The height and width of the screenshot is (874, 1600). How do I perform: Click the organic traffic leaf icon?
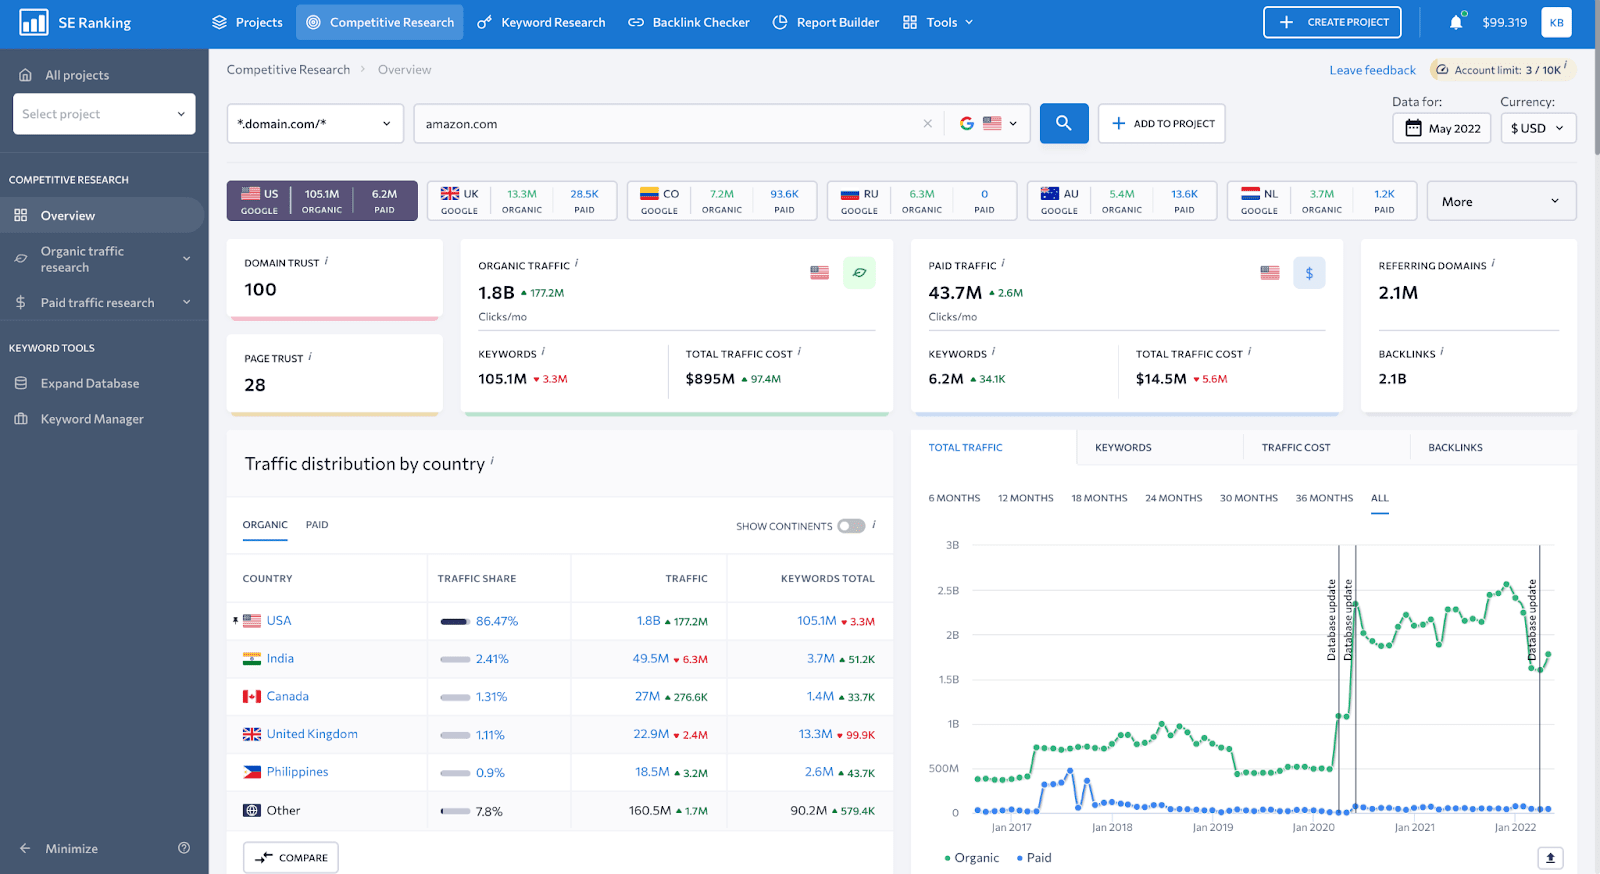tap(859, 273)
